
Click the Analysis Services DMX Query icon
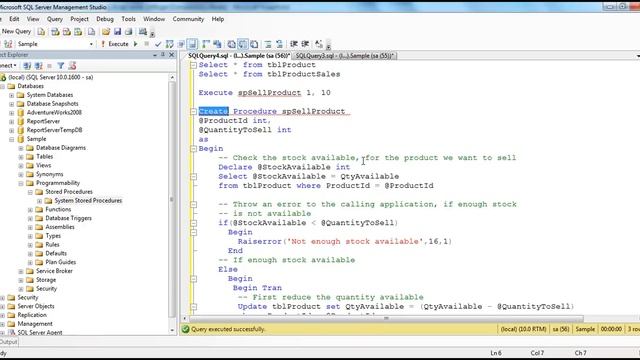click(67, 31)
